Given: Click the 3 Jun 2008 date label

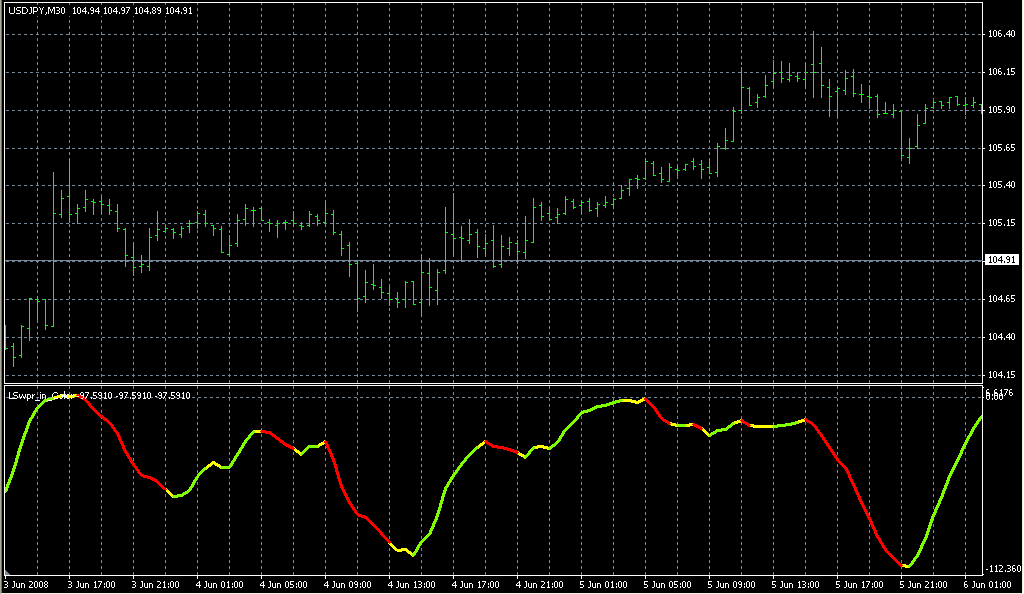Looking at the screenshot, I should 27,585.
